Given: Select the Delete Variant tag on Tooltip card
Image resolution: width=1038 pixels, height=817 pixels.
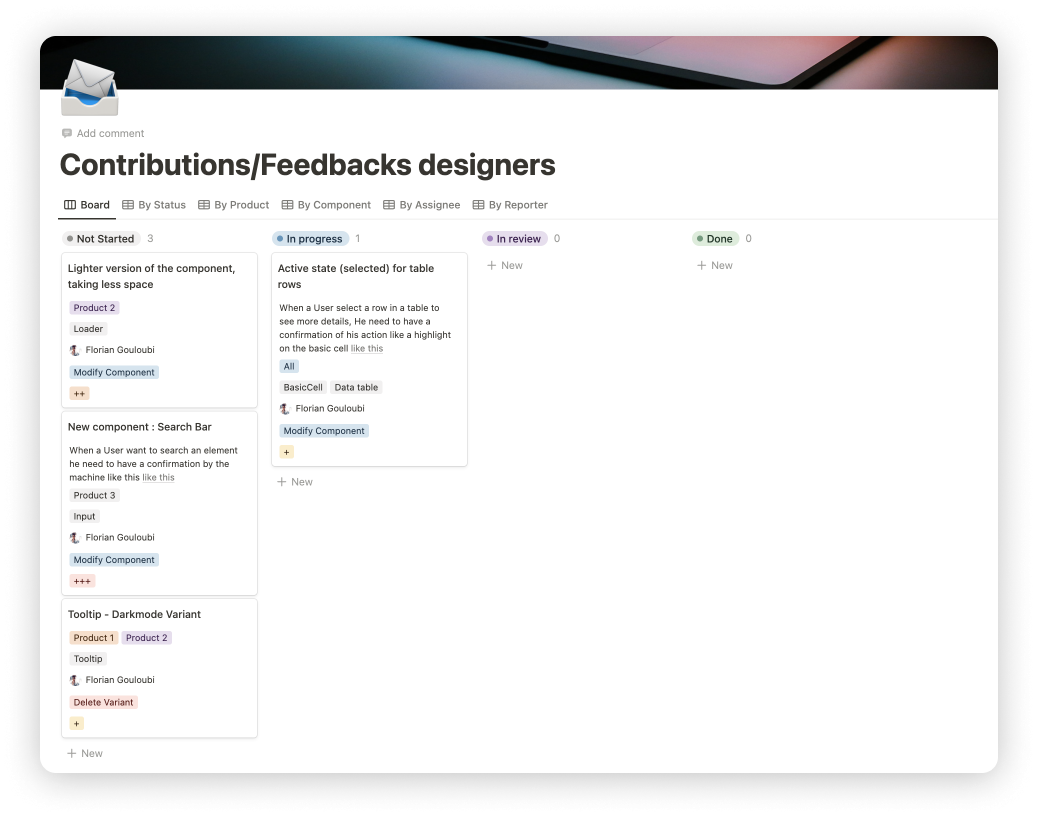Looking at the screenshot, I should point(103,702).
